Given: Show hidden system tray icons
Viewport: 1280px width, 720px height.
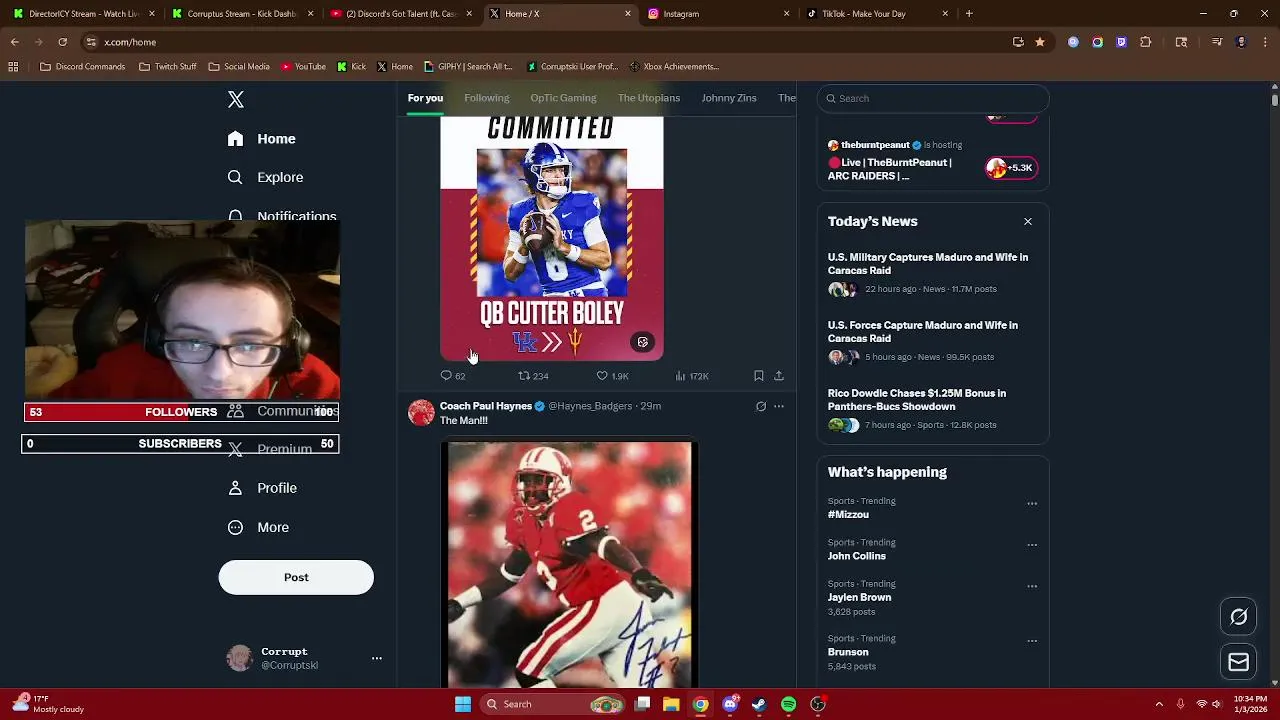Looking at the screenshot, I should click(1159, 704).
